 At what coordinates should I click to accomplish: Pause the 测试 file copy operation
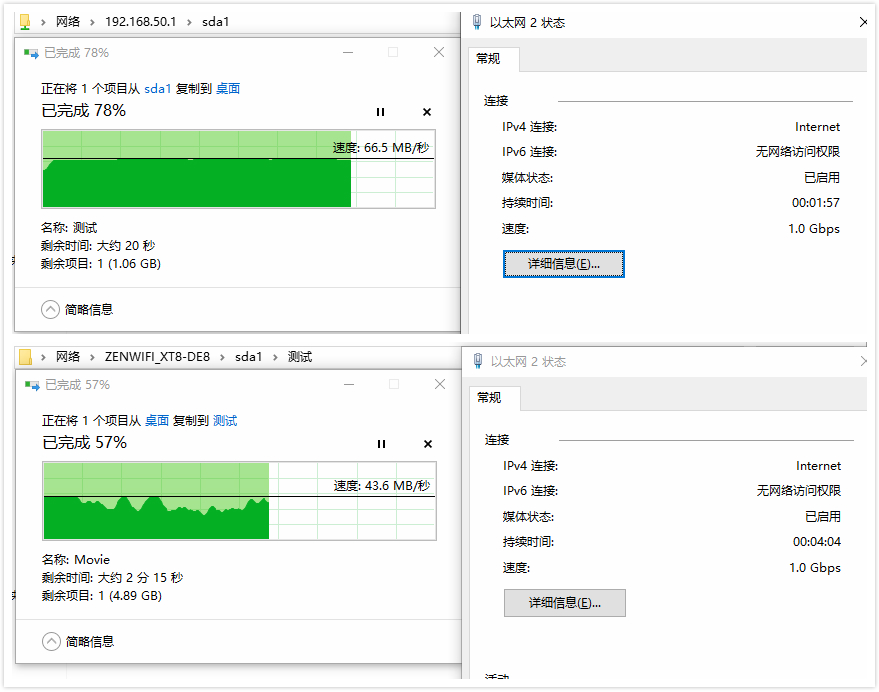click(380, 112)
